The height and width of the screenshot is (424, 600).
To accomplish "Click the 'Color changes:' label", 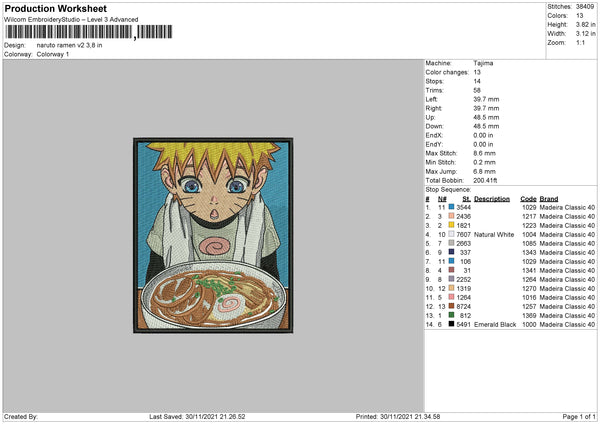I will click(x=447, y=72).
